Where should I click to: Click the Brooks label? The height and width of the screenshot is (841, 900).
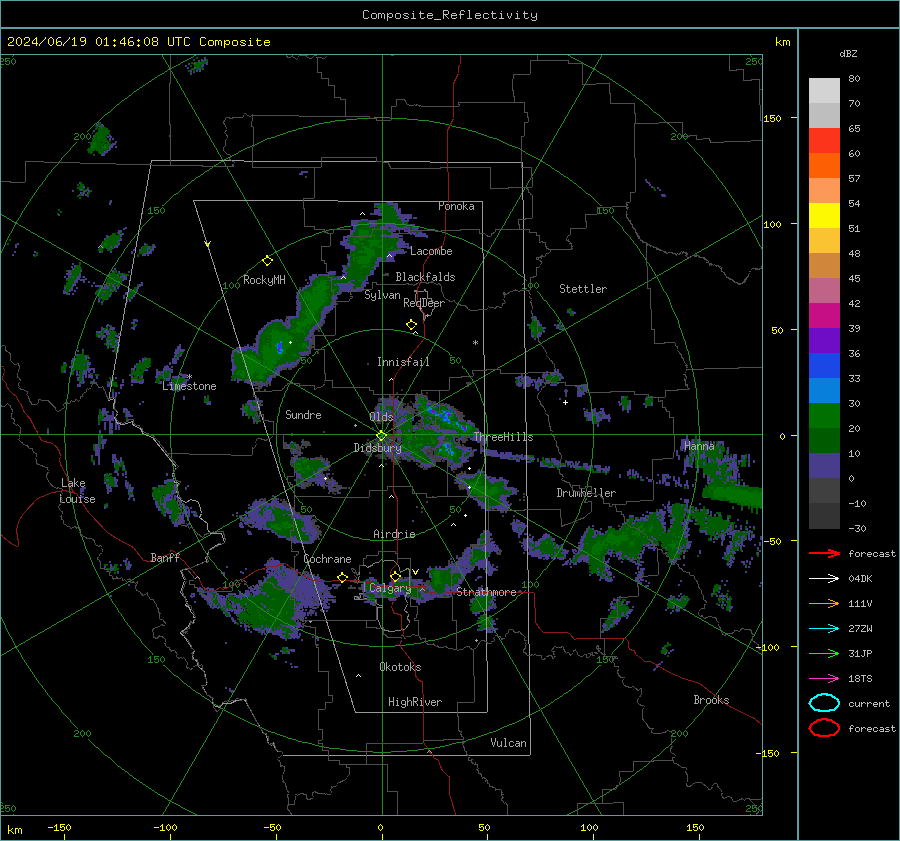[x=711, y=700]
